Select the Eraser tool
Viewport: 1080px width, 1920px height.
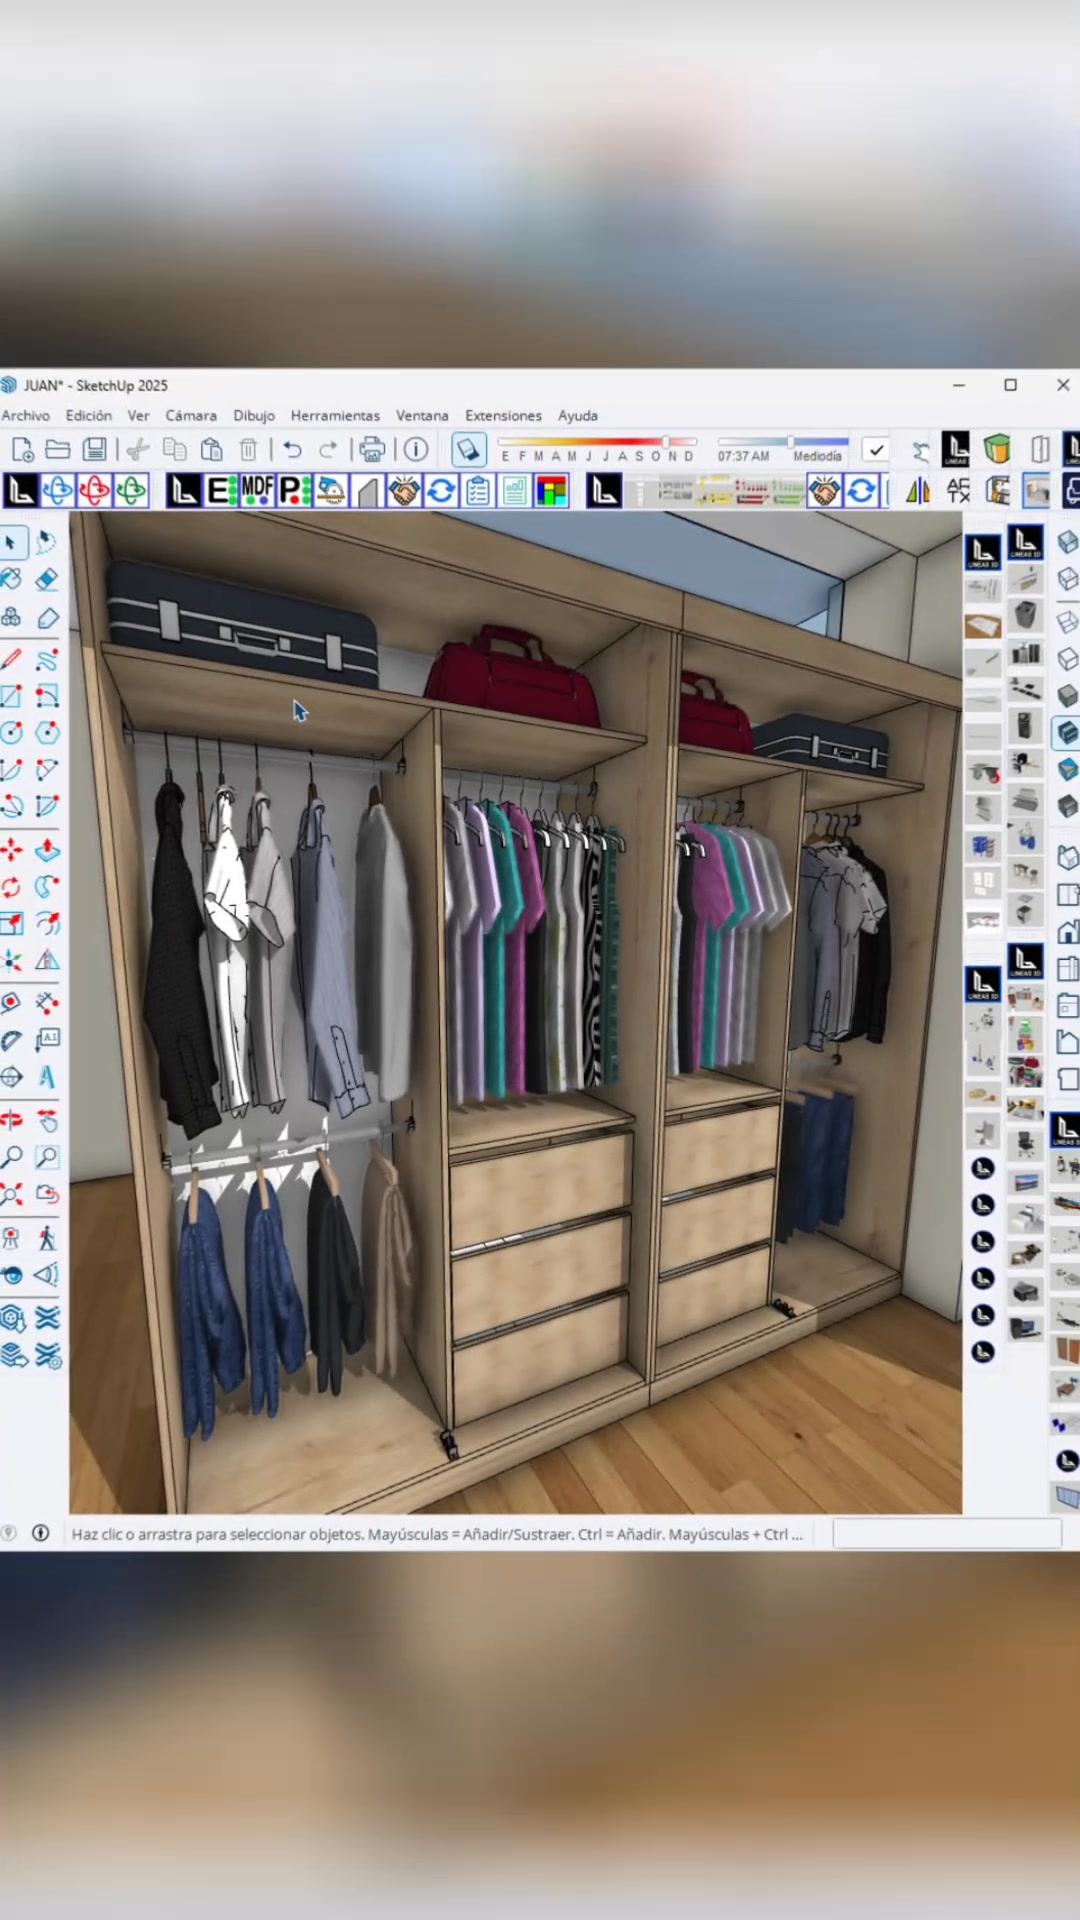pos(47,579)
